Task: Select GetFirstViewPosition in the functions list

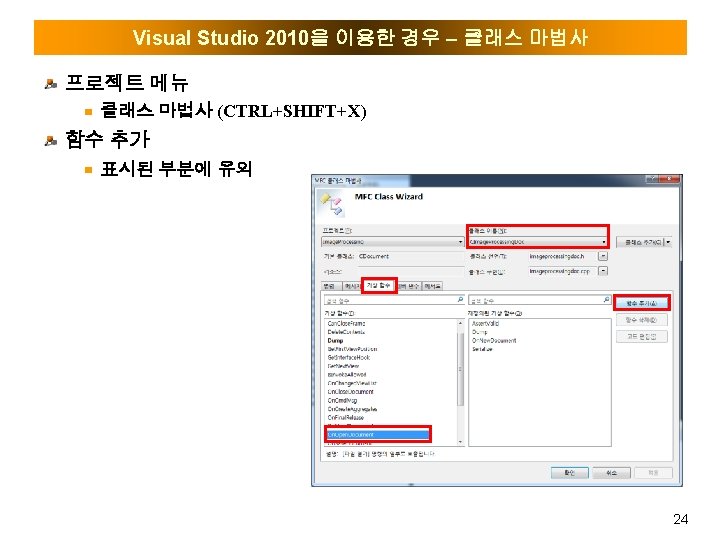Action: tap(352, 349)
